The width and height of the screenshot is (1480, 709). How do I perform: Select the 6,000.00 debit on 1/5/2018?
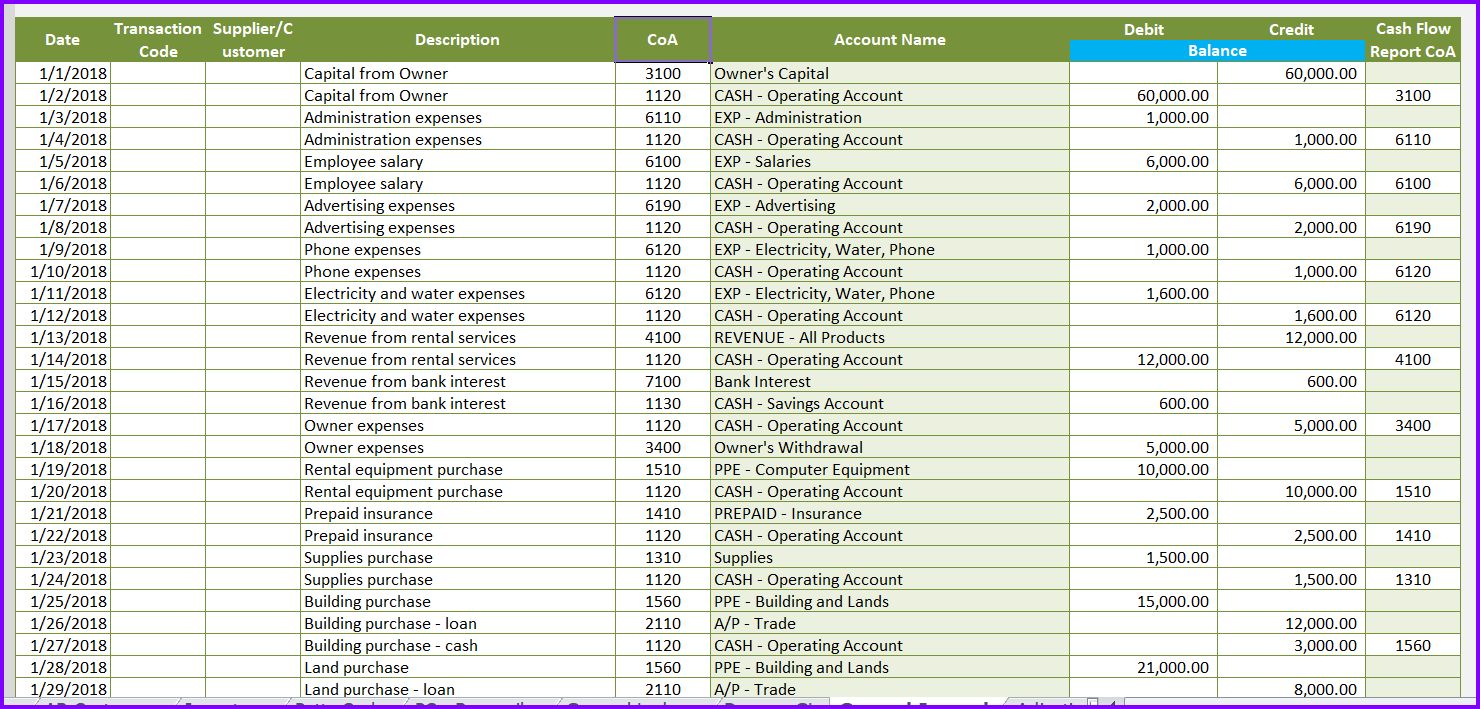(1144, 161)
